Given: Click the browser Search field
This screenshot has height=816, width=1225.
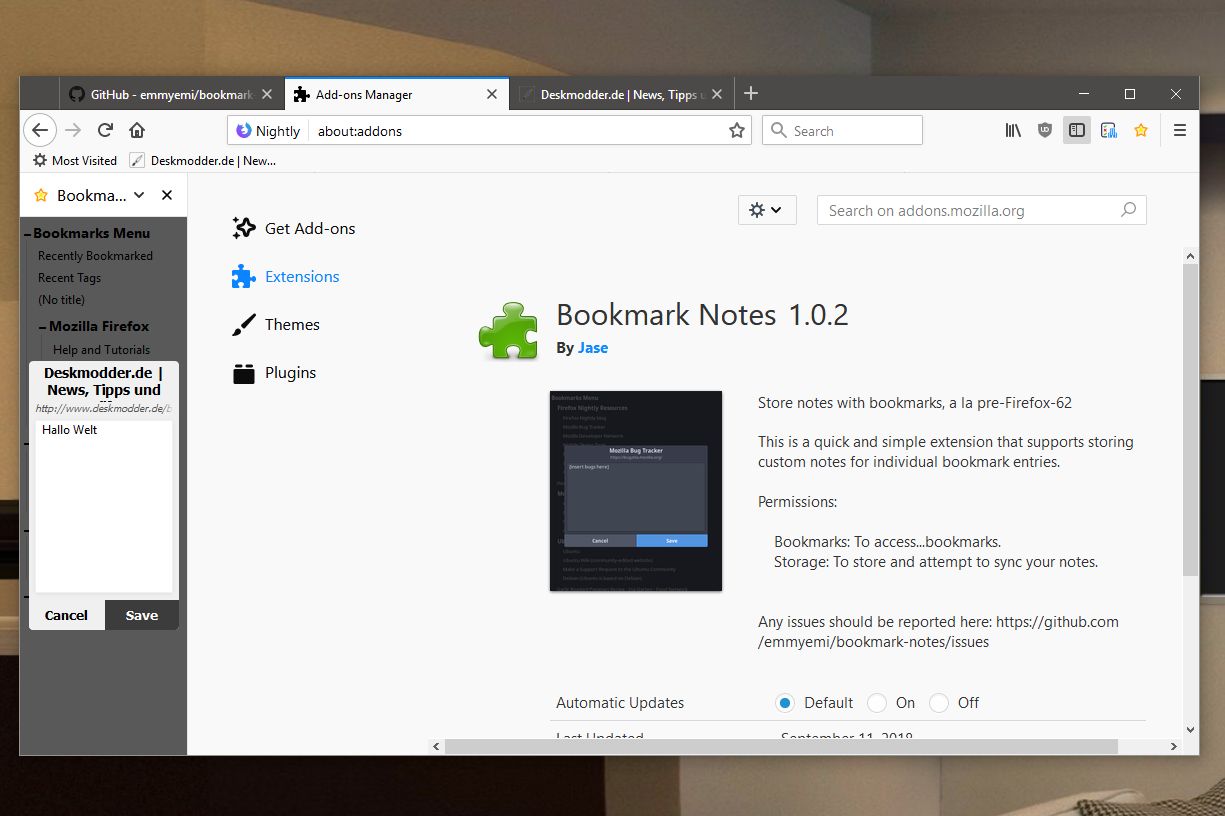Looking at the screenshot, I should 842,131.
